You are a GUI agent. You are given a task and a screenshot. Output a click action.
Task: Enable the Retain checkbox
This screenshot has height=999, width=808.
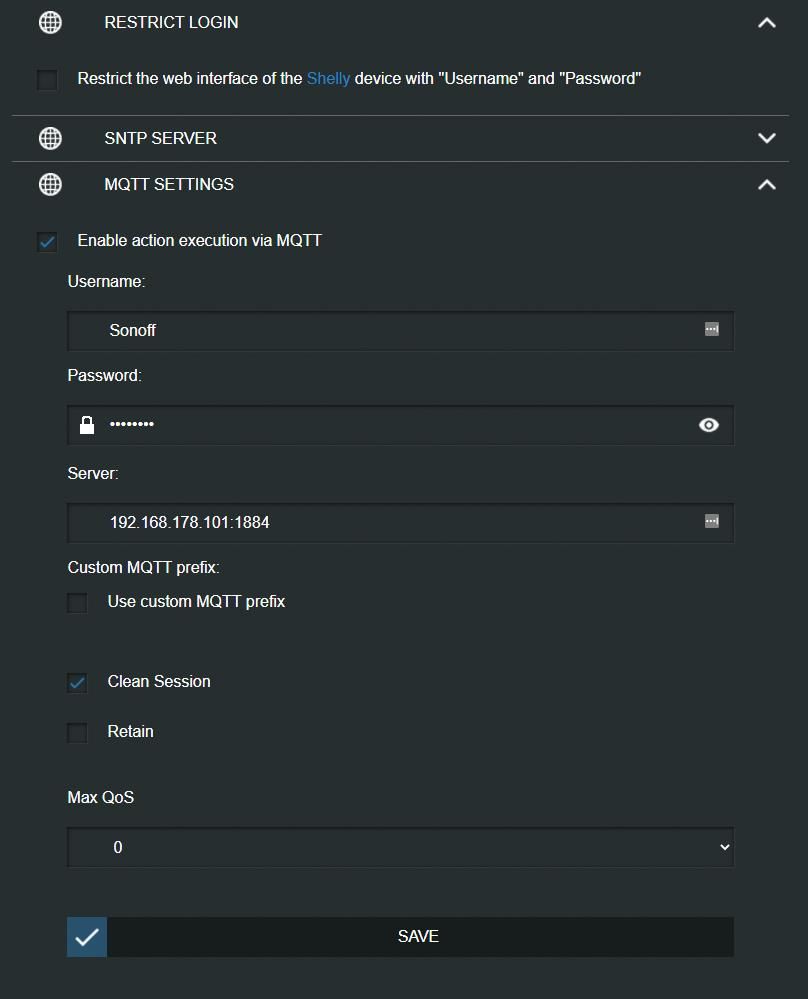77,733
